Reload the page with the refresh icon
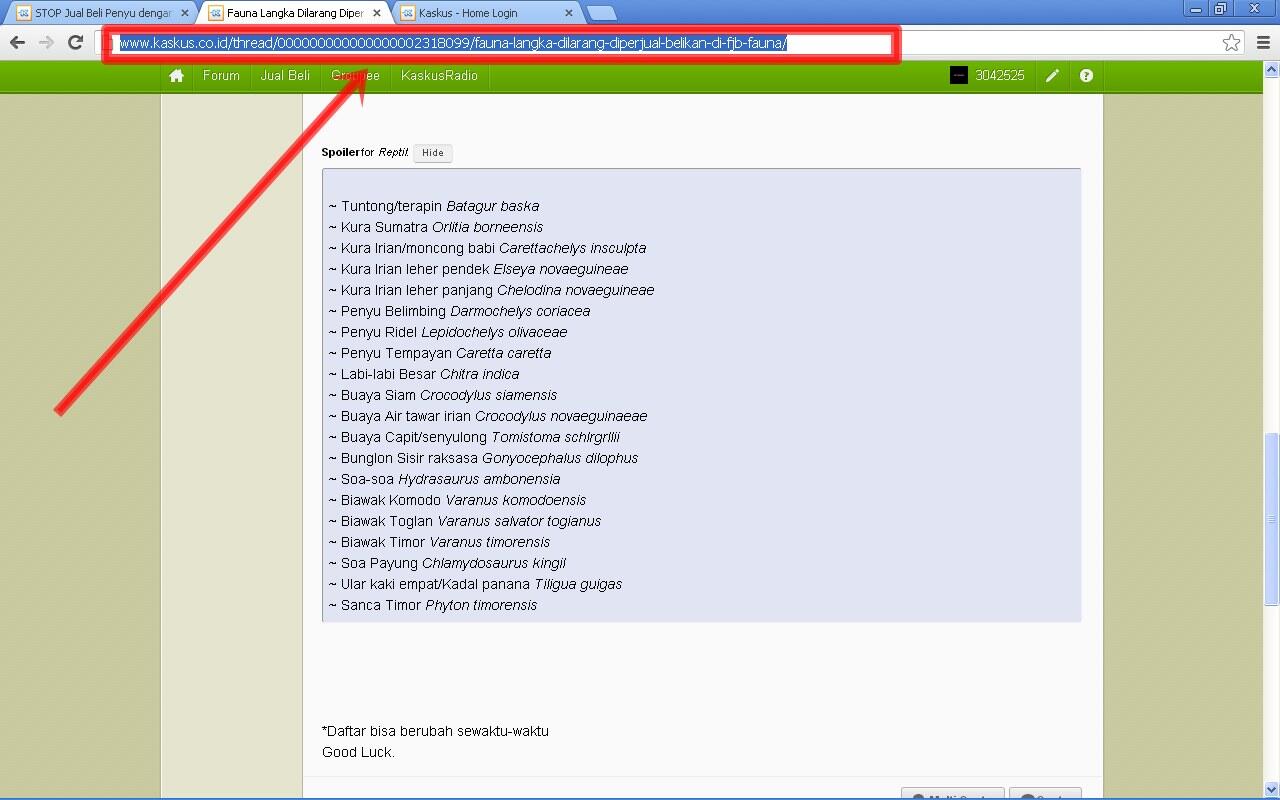The width and height of the screenshot is (1280, 800). (x=75, y=42)
